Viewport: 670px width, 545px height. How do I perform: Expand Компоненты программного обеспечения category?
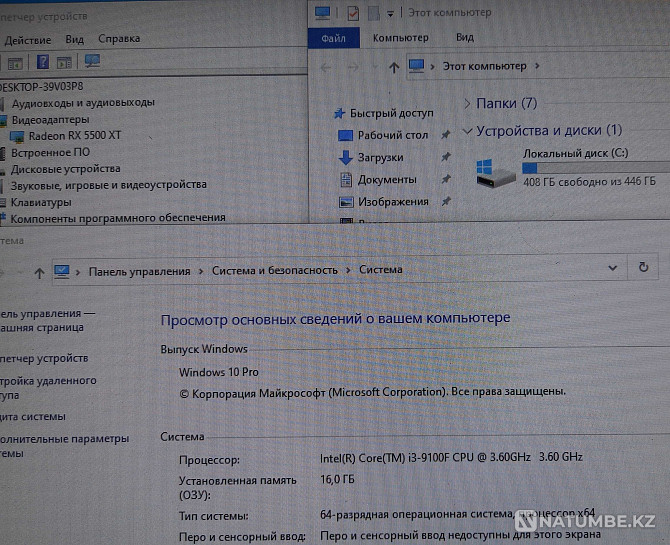[x=118, y=218]
